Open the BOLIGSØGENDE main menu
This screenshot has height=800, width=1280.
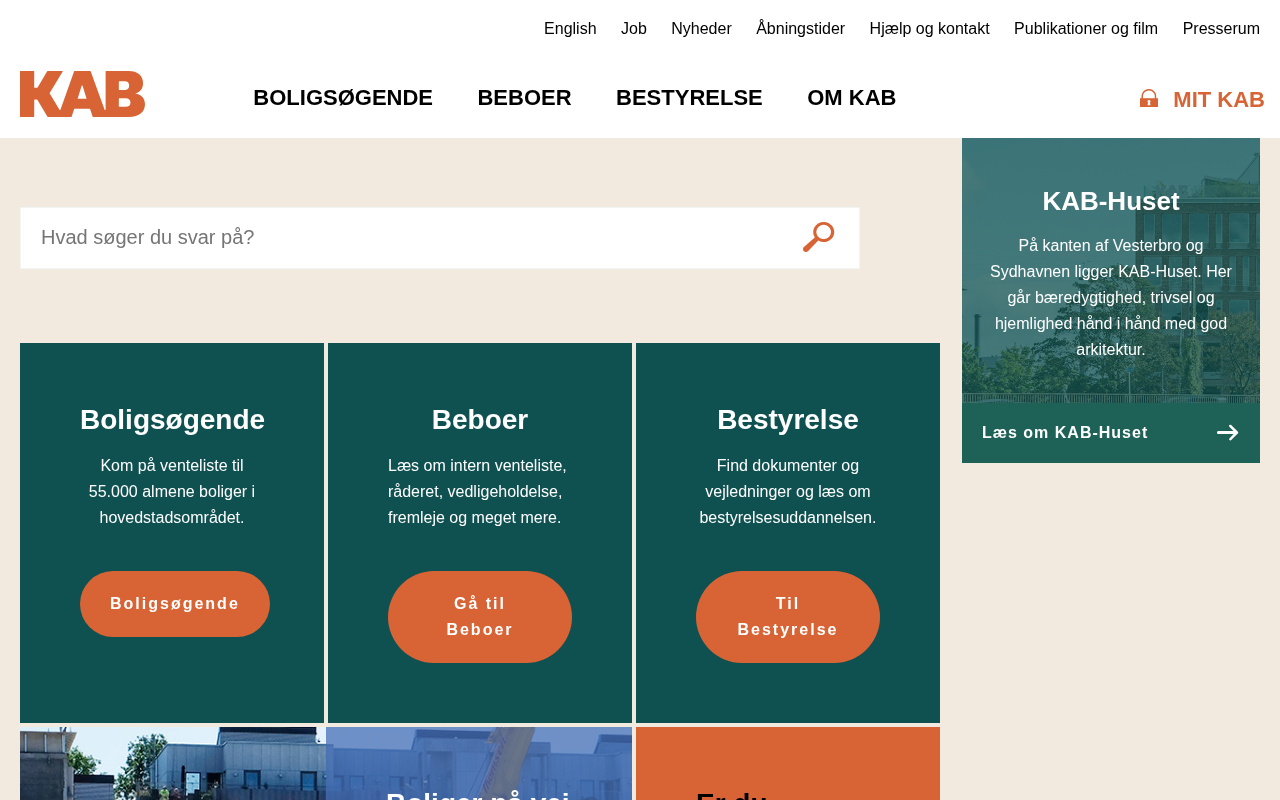(343, 98)
